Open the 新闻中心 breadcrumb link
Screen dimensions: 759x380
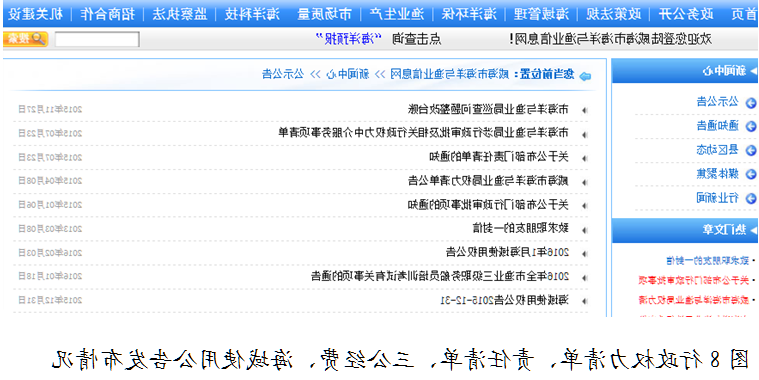348,75
